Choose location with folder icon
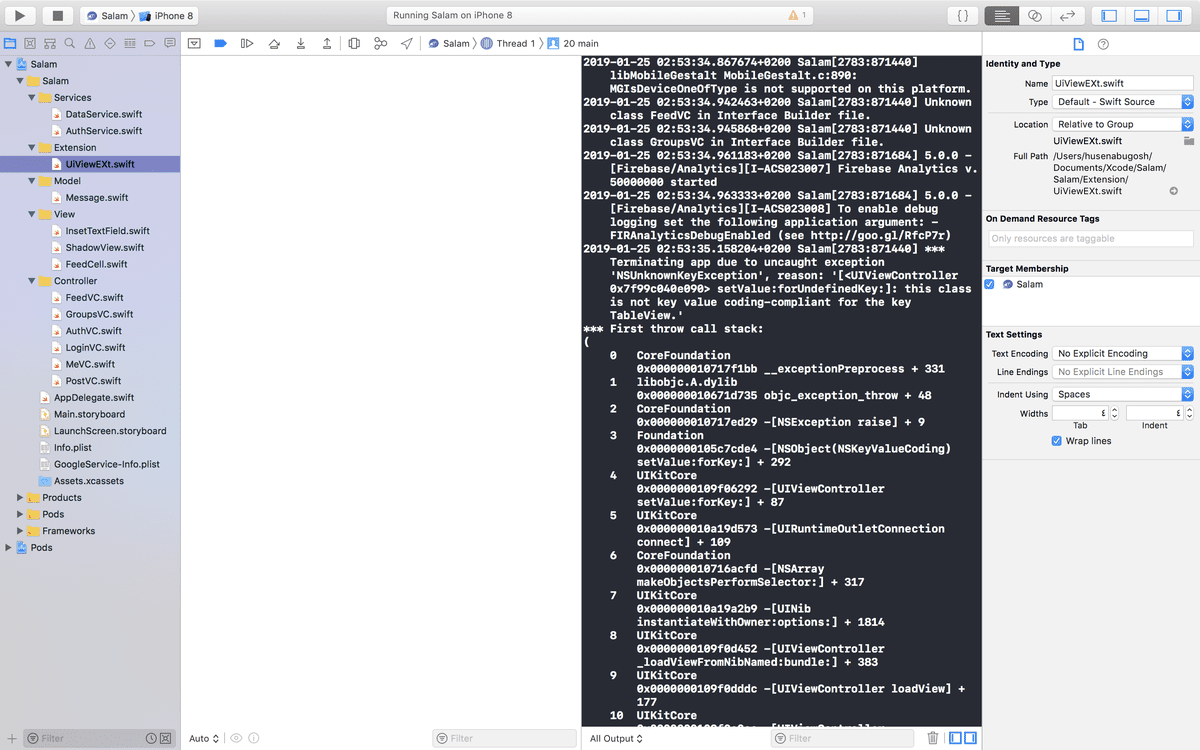This screenshot has height=750, width=1200. coord(1188,141)
